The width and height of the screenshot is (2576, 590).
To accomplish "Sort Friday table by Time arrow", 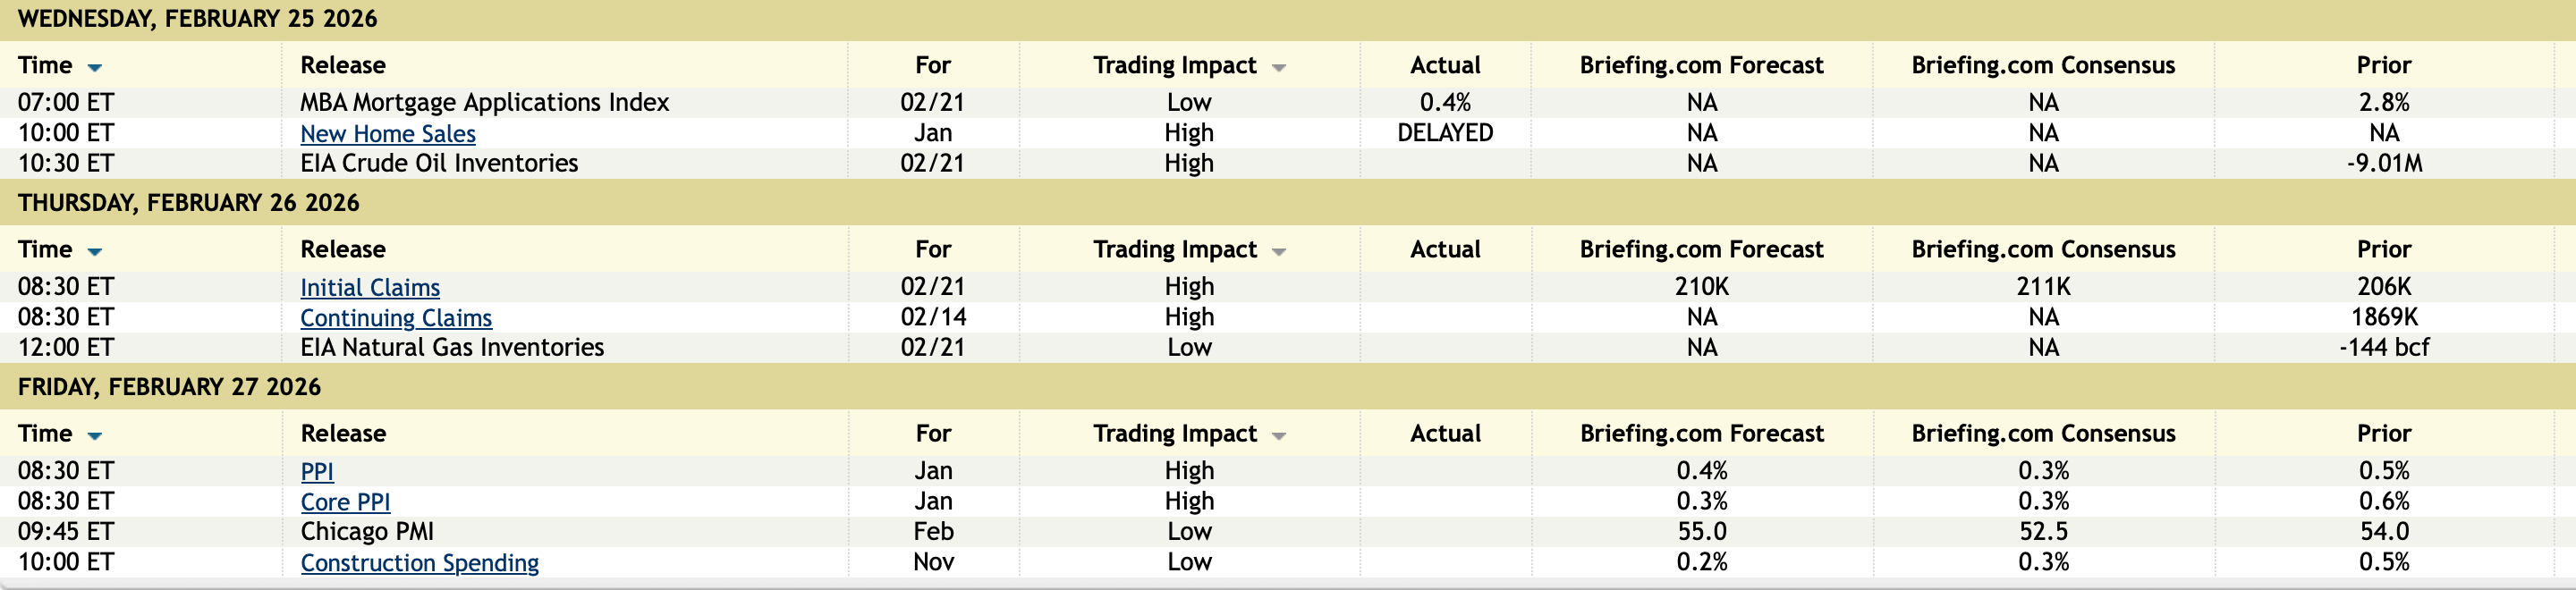I will pyautogui.click(x=95, y=436).
